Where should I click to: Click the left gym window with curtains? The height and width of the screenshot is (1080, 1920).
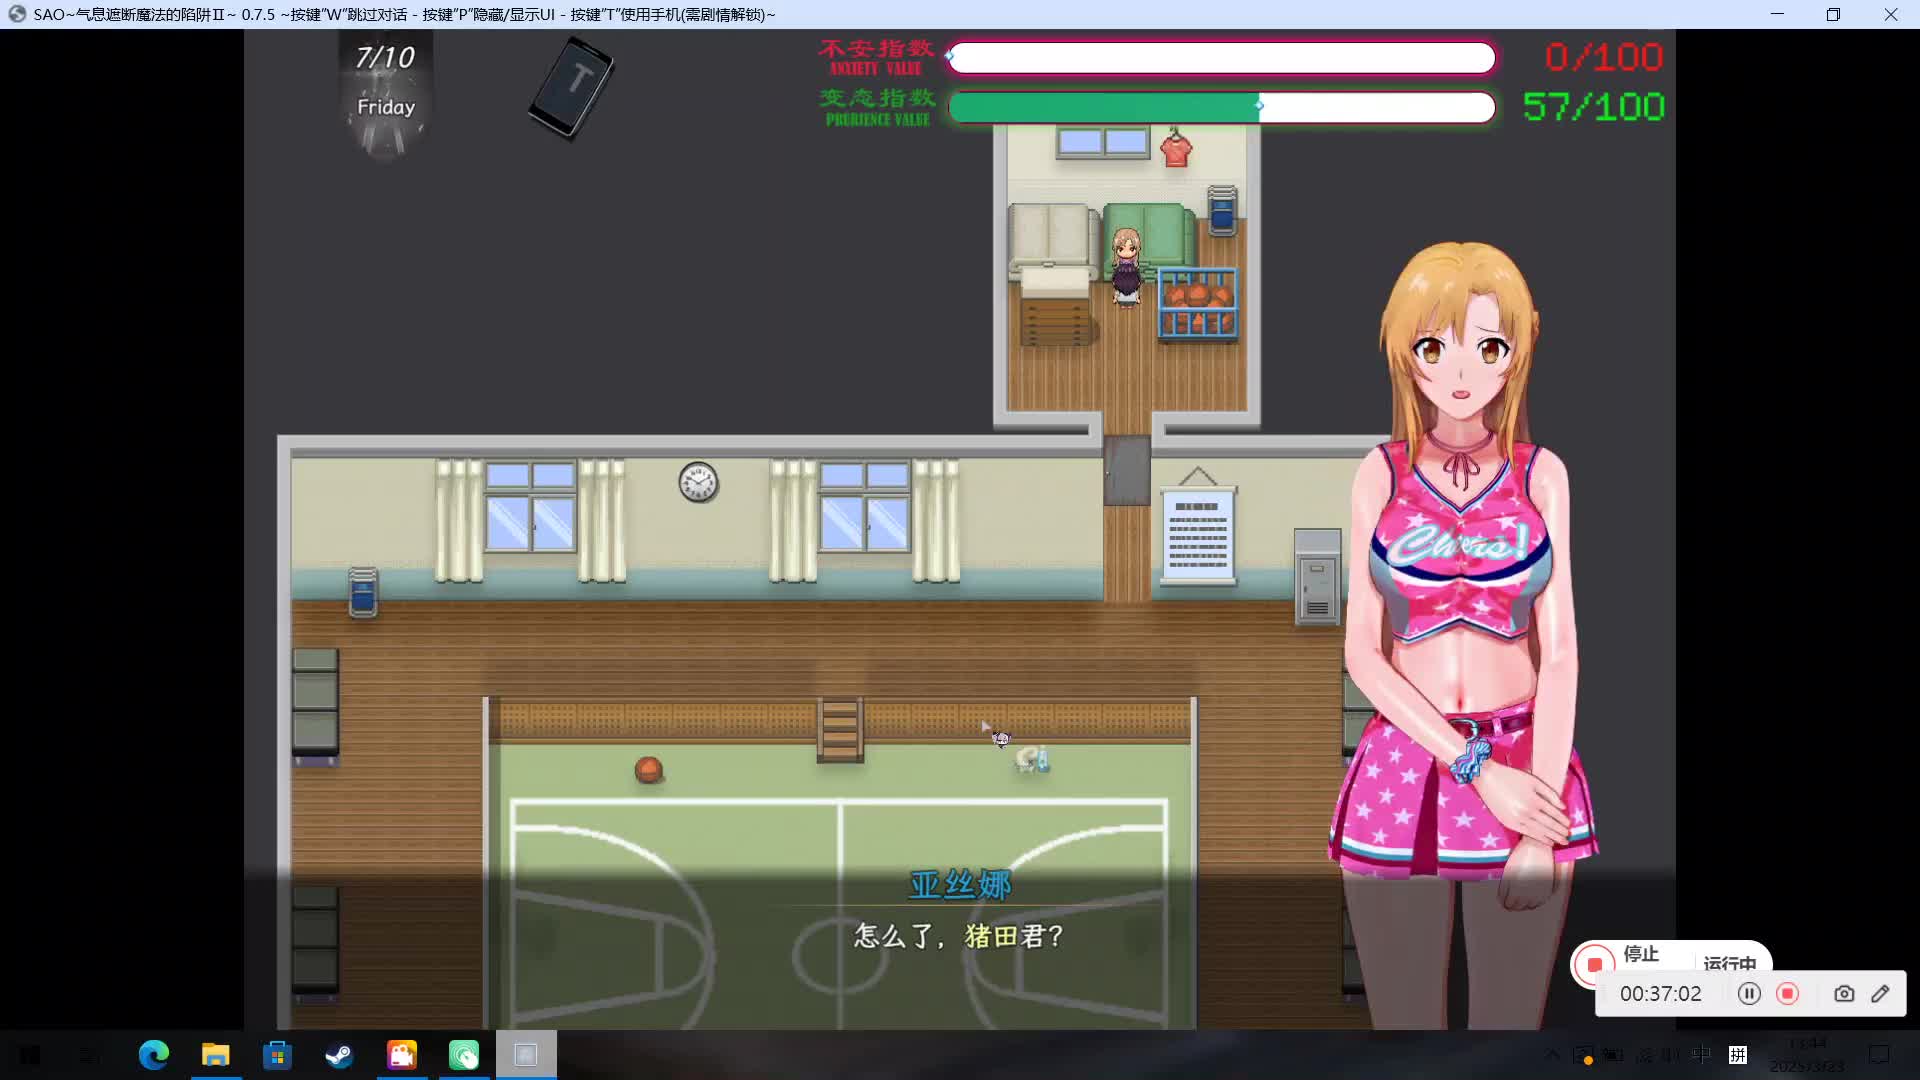(x=531, y=520)
